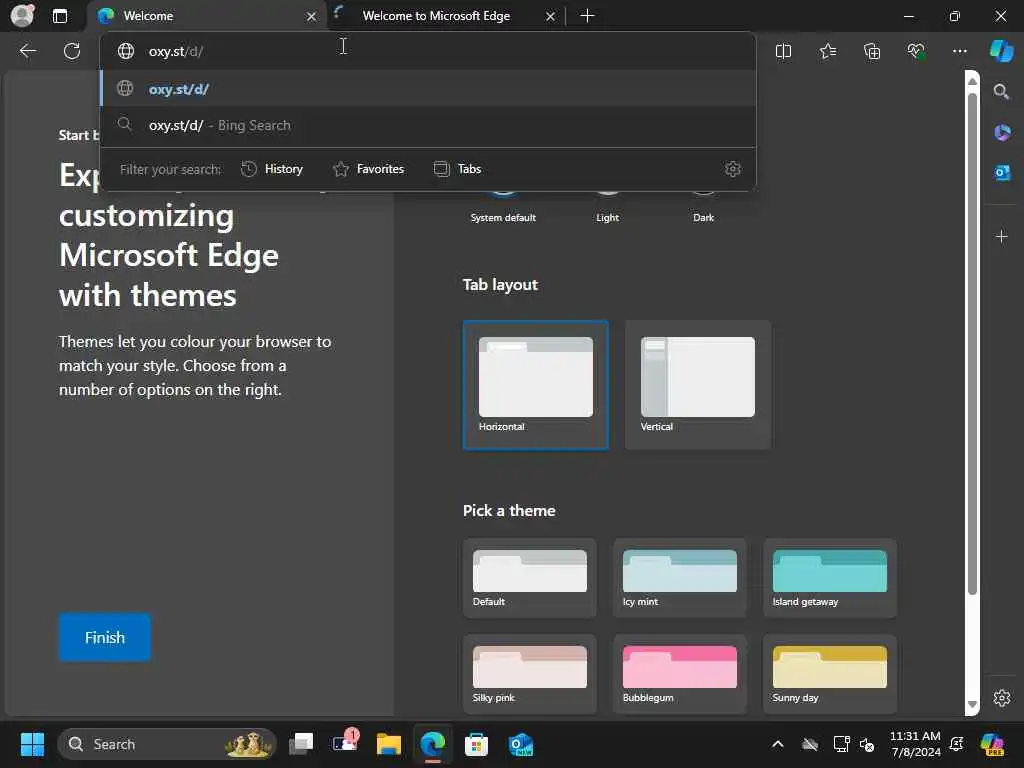The image size is (1024, 768).
Task: Click the page scrollbar down arrow
Action: tap(972, 705)
